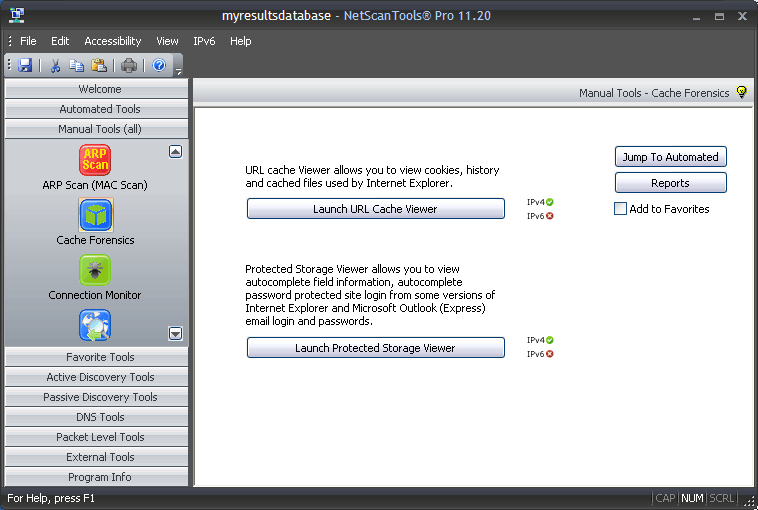
Task: Click IPv6 red X for URL Cache Viewer
Action: [x=550, y=216]
